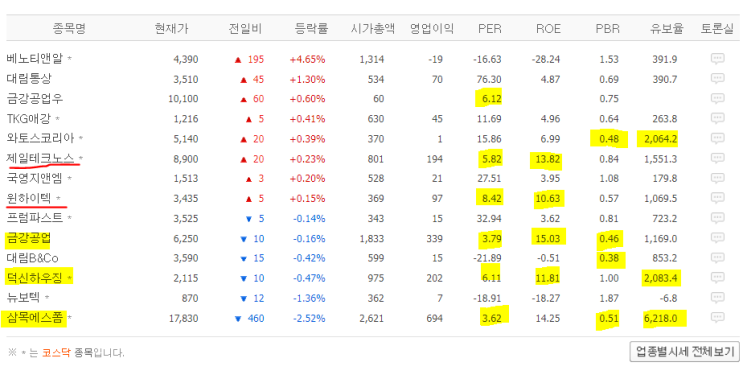Click the 등락률 column header
This screenshot has height=383, width=743.
(x=311, y=29)
